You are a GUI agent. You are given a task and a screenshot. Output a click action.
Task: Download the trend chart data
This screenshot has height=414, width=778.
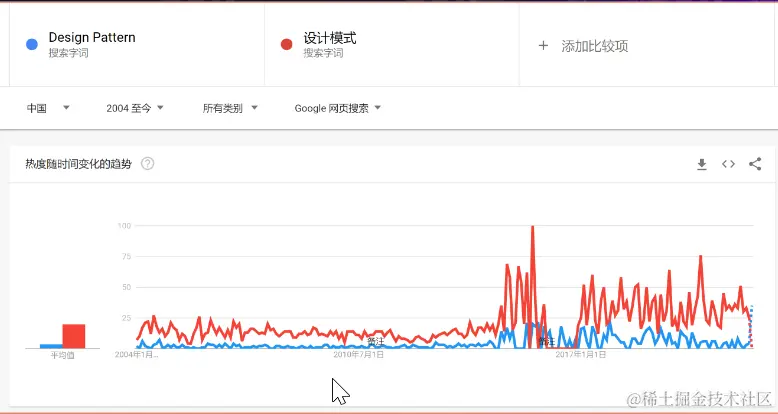tap(702, 164)
